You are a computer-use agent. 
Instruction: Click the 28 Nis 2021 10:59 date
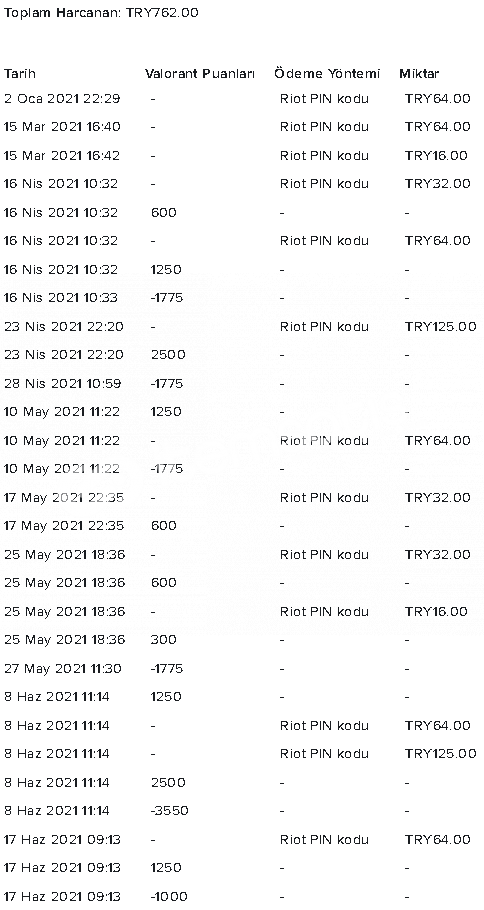[63, 384]
